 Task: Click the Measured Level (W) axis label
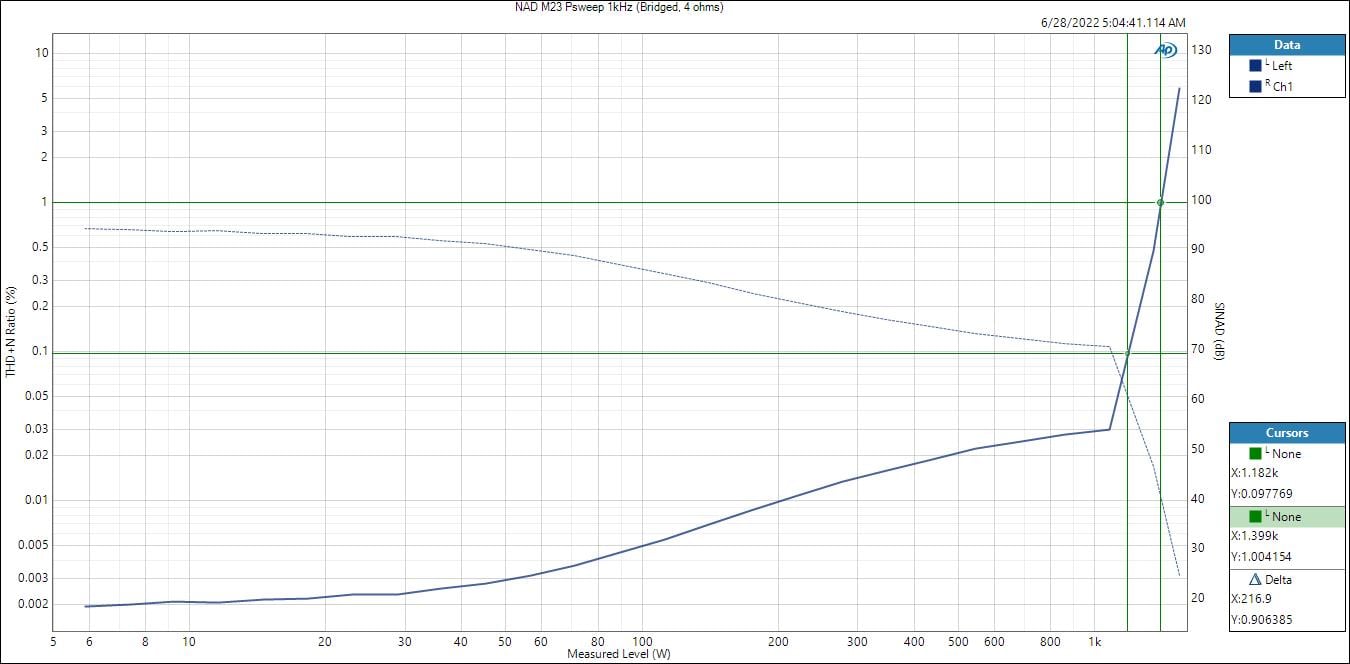pyautogui.click(x=618, y=654)
